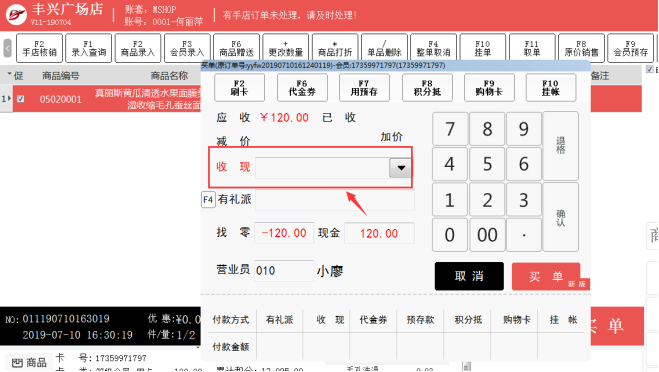Viewport: 659px width, 372px height.
Task: Tap keypad double zero 00
Action: click(x=487, y=235)
